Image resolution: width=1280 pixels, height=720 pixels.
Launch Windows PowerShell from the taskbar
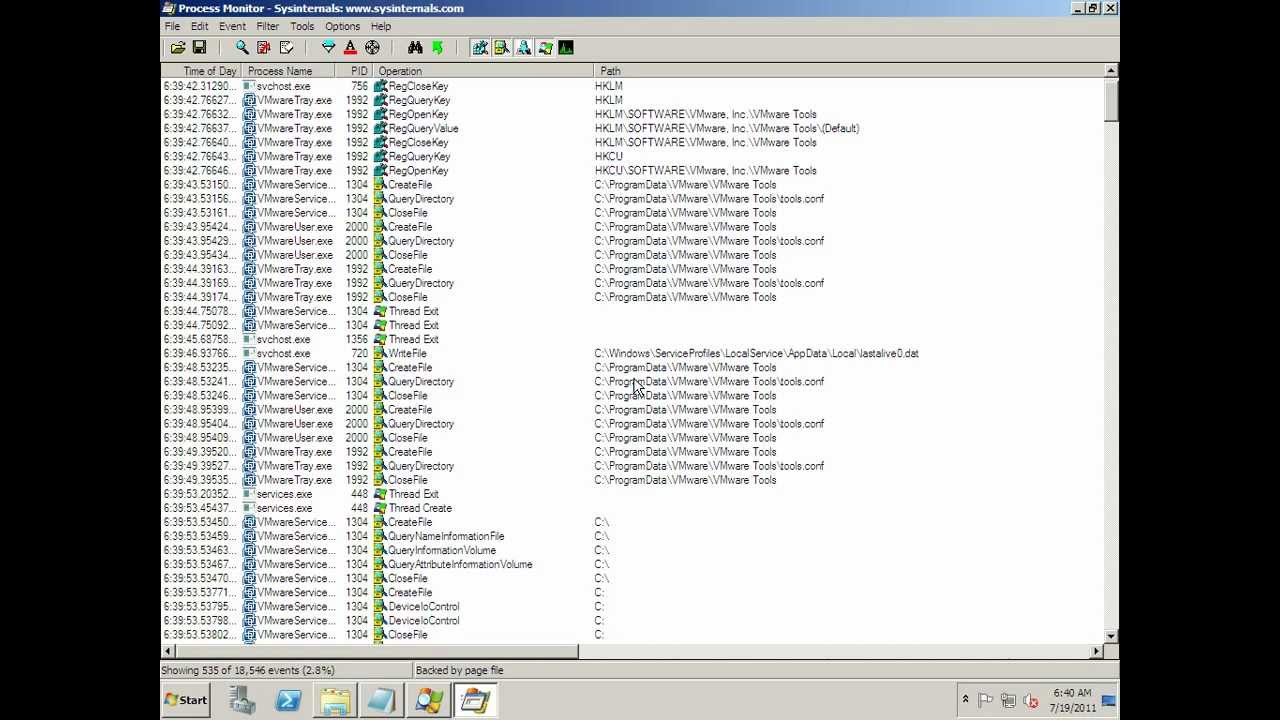click(x=288, y=700)
